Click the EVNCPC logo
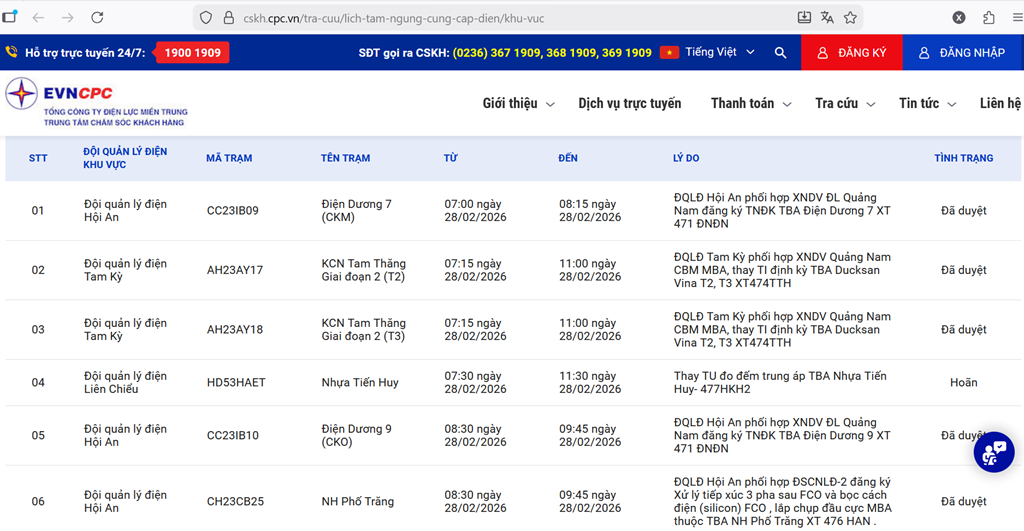 96,103
